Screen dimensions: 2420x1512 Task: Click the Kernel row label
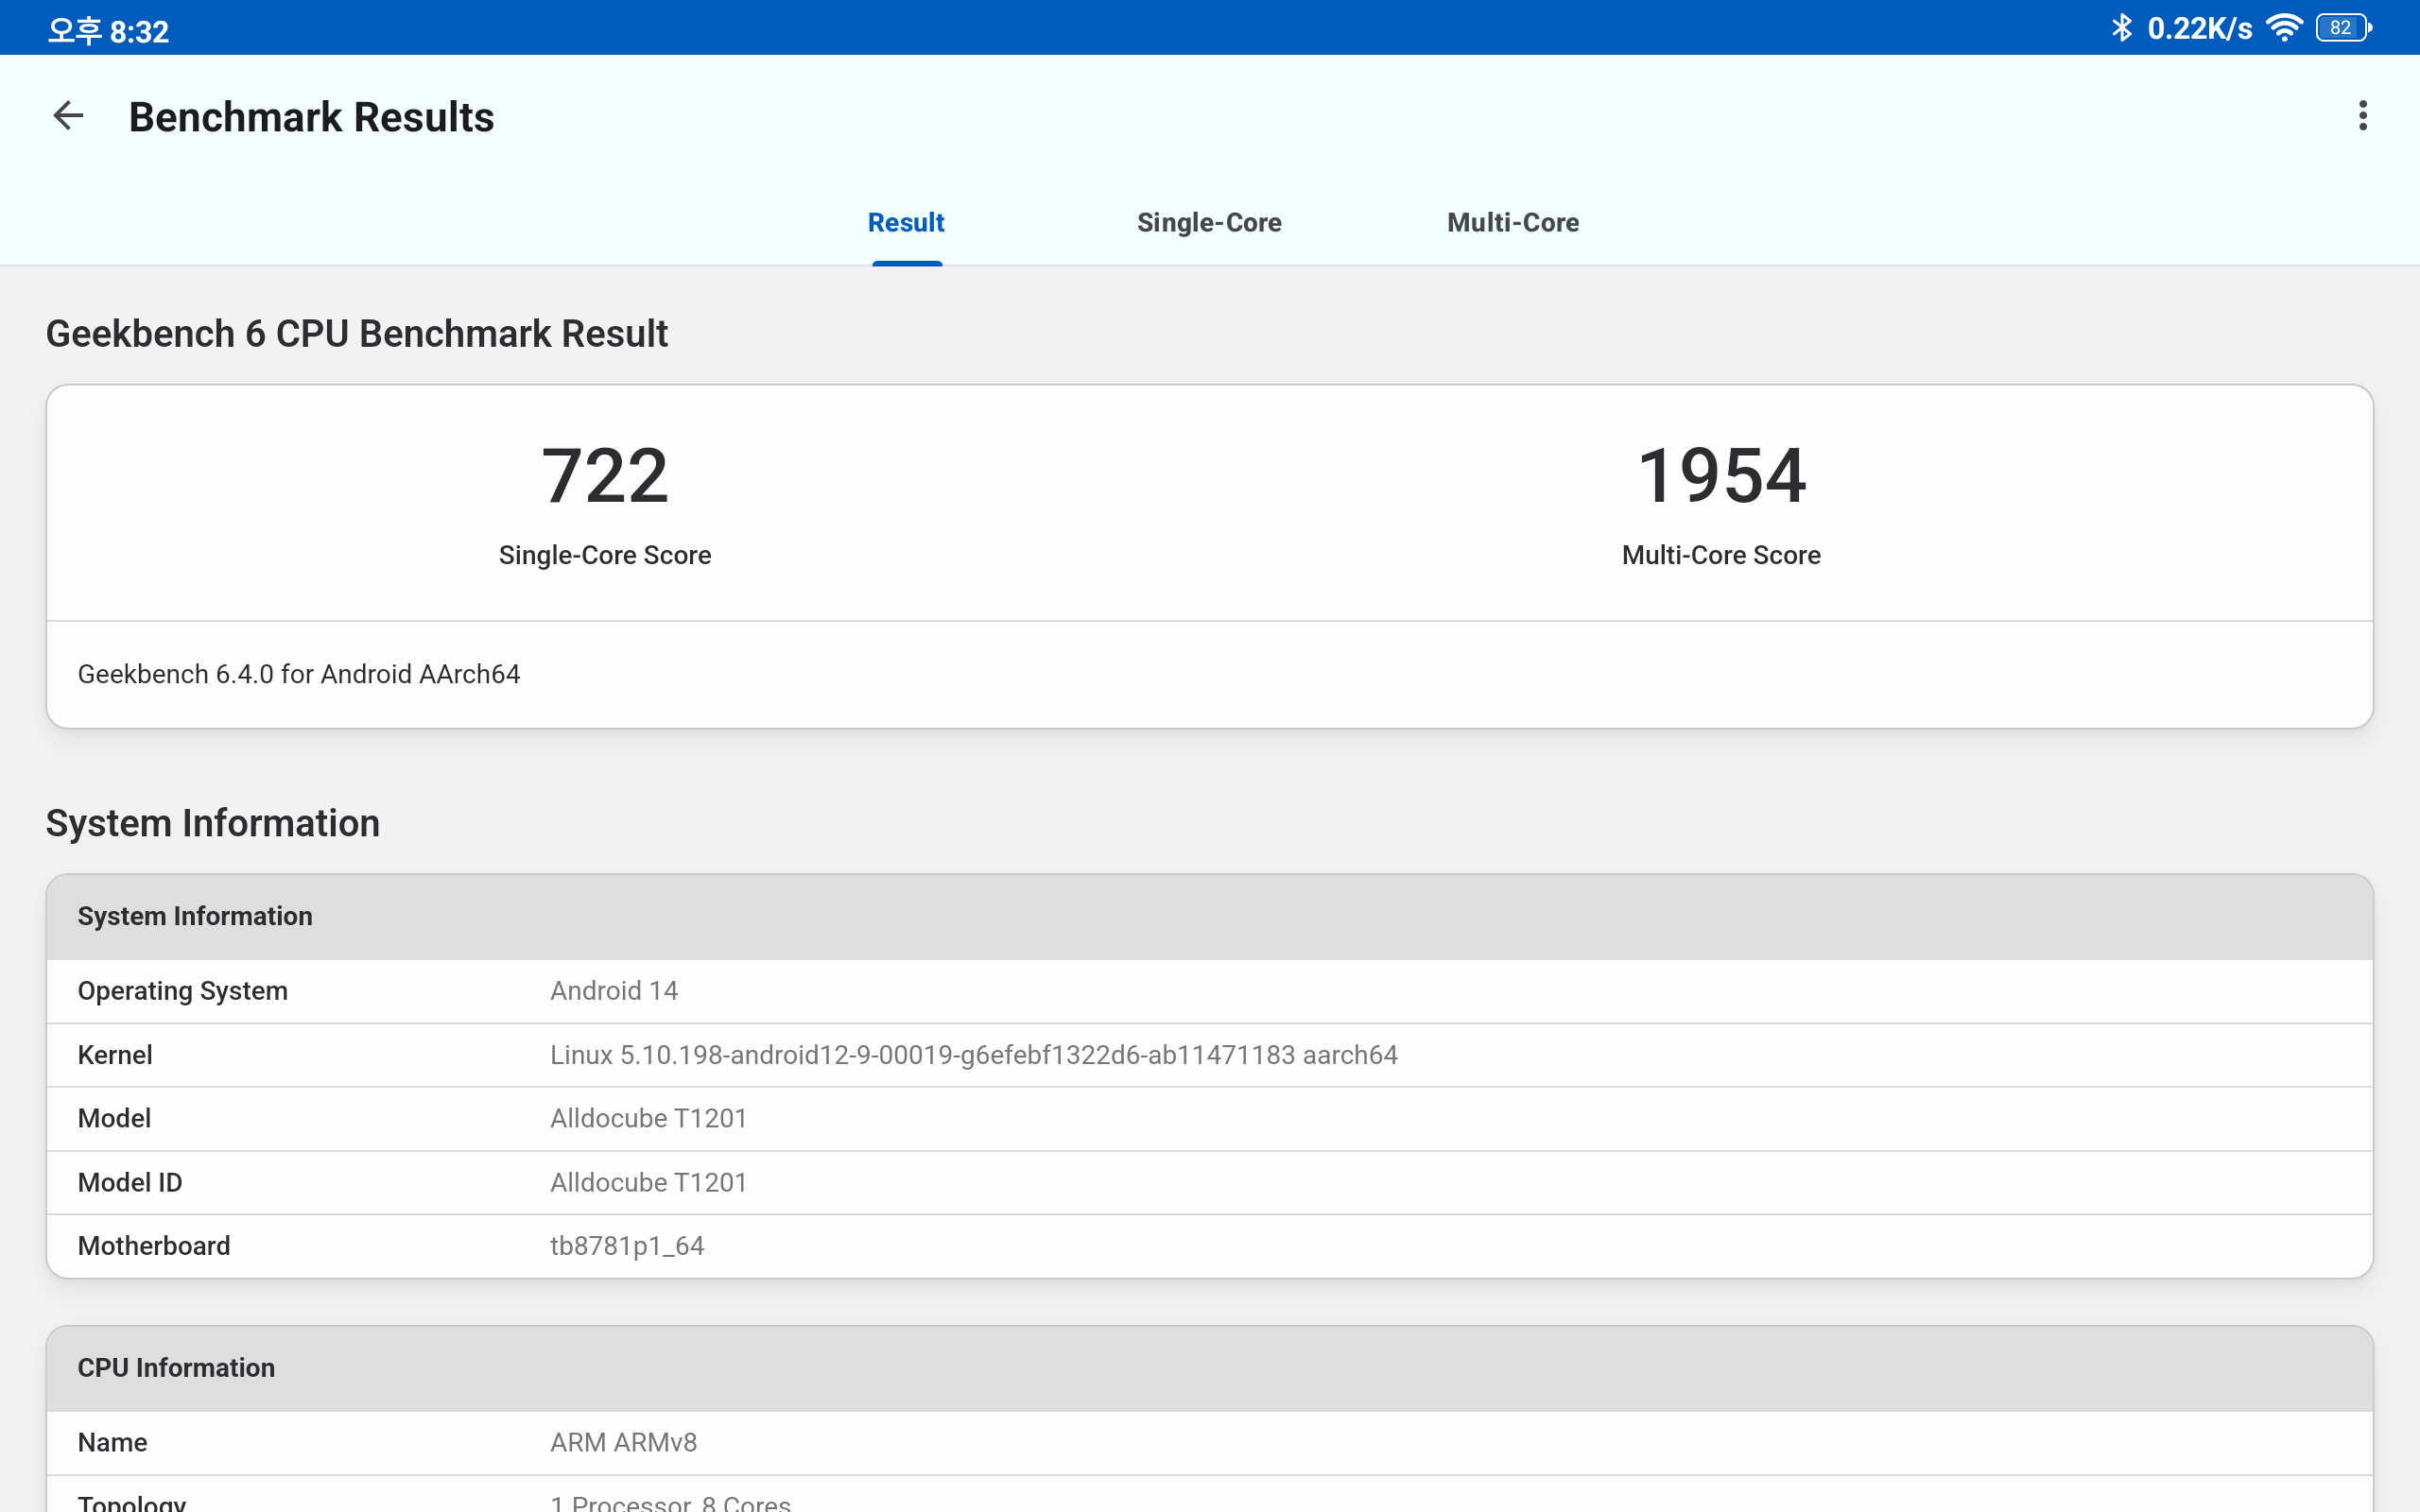click(115, 1055)
